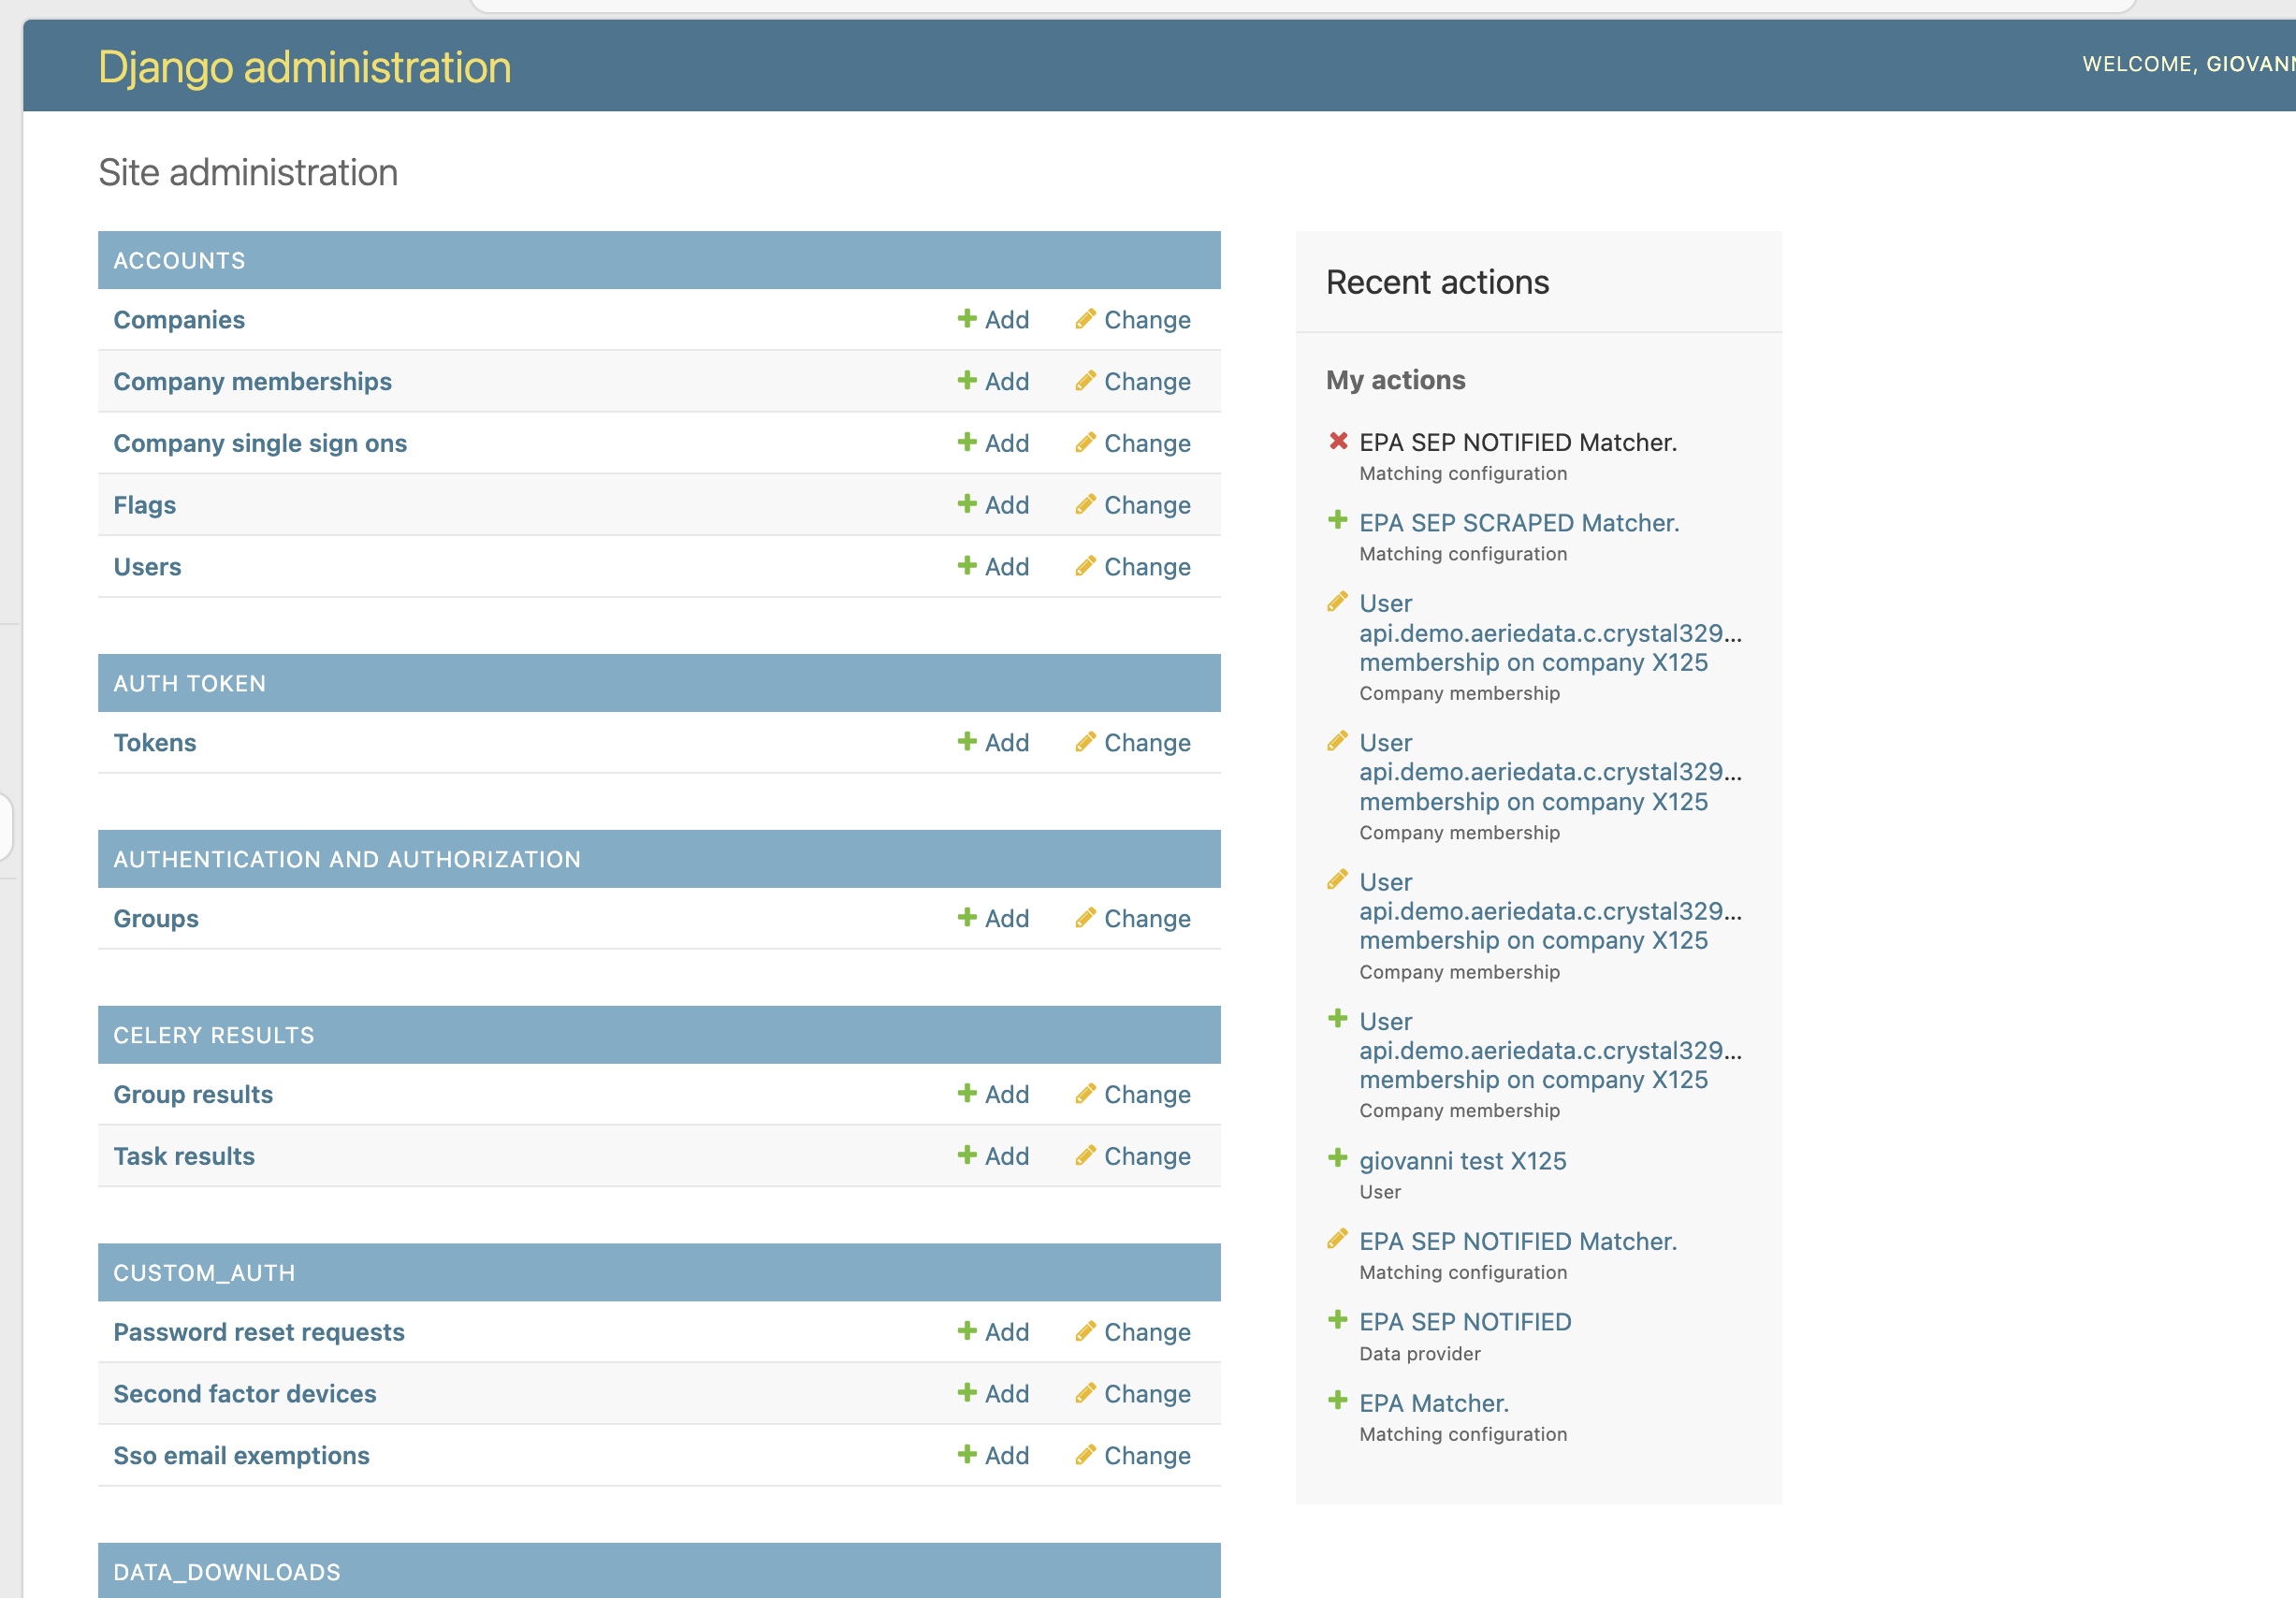This screenshot has width=2296, height=1598.
Task: Open the Users model list
Action: (147, 567)
